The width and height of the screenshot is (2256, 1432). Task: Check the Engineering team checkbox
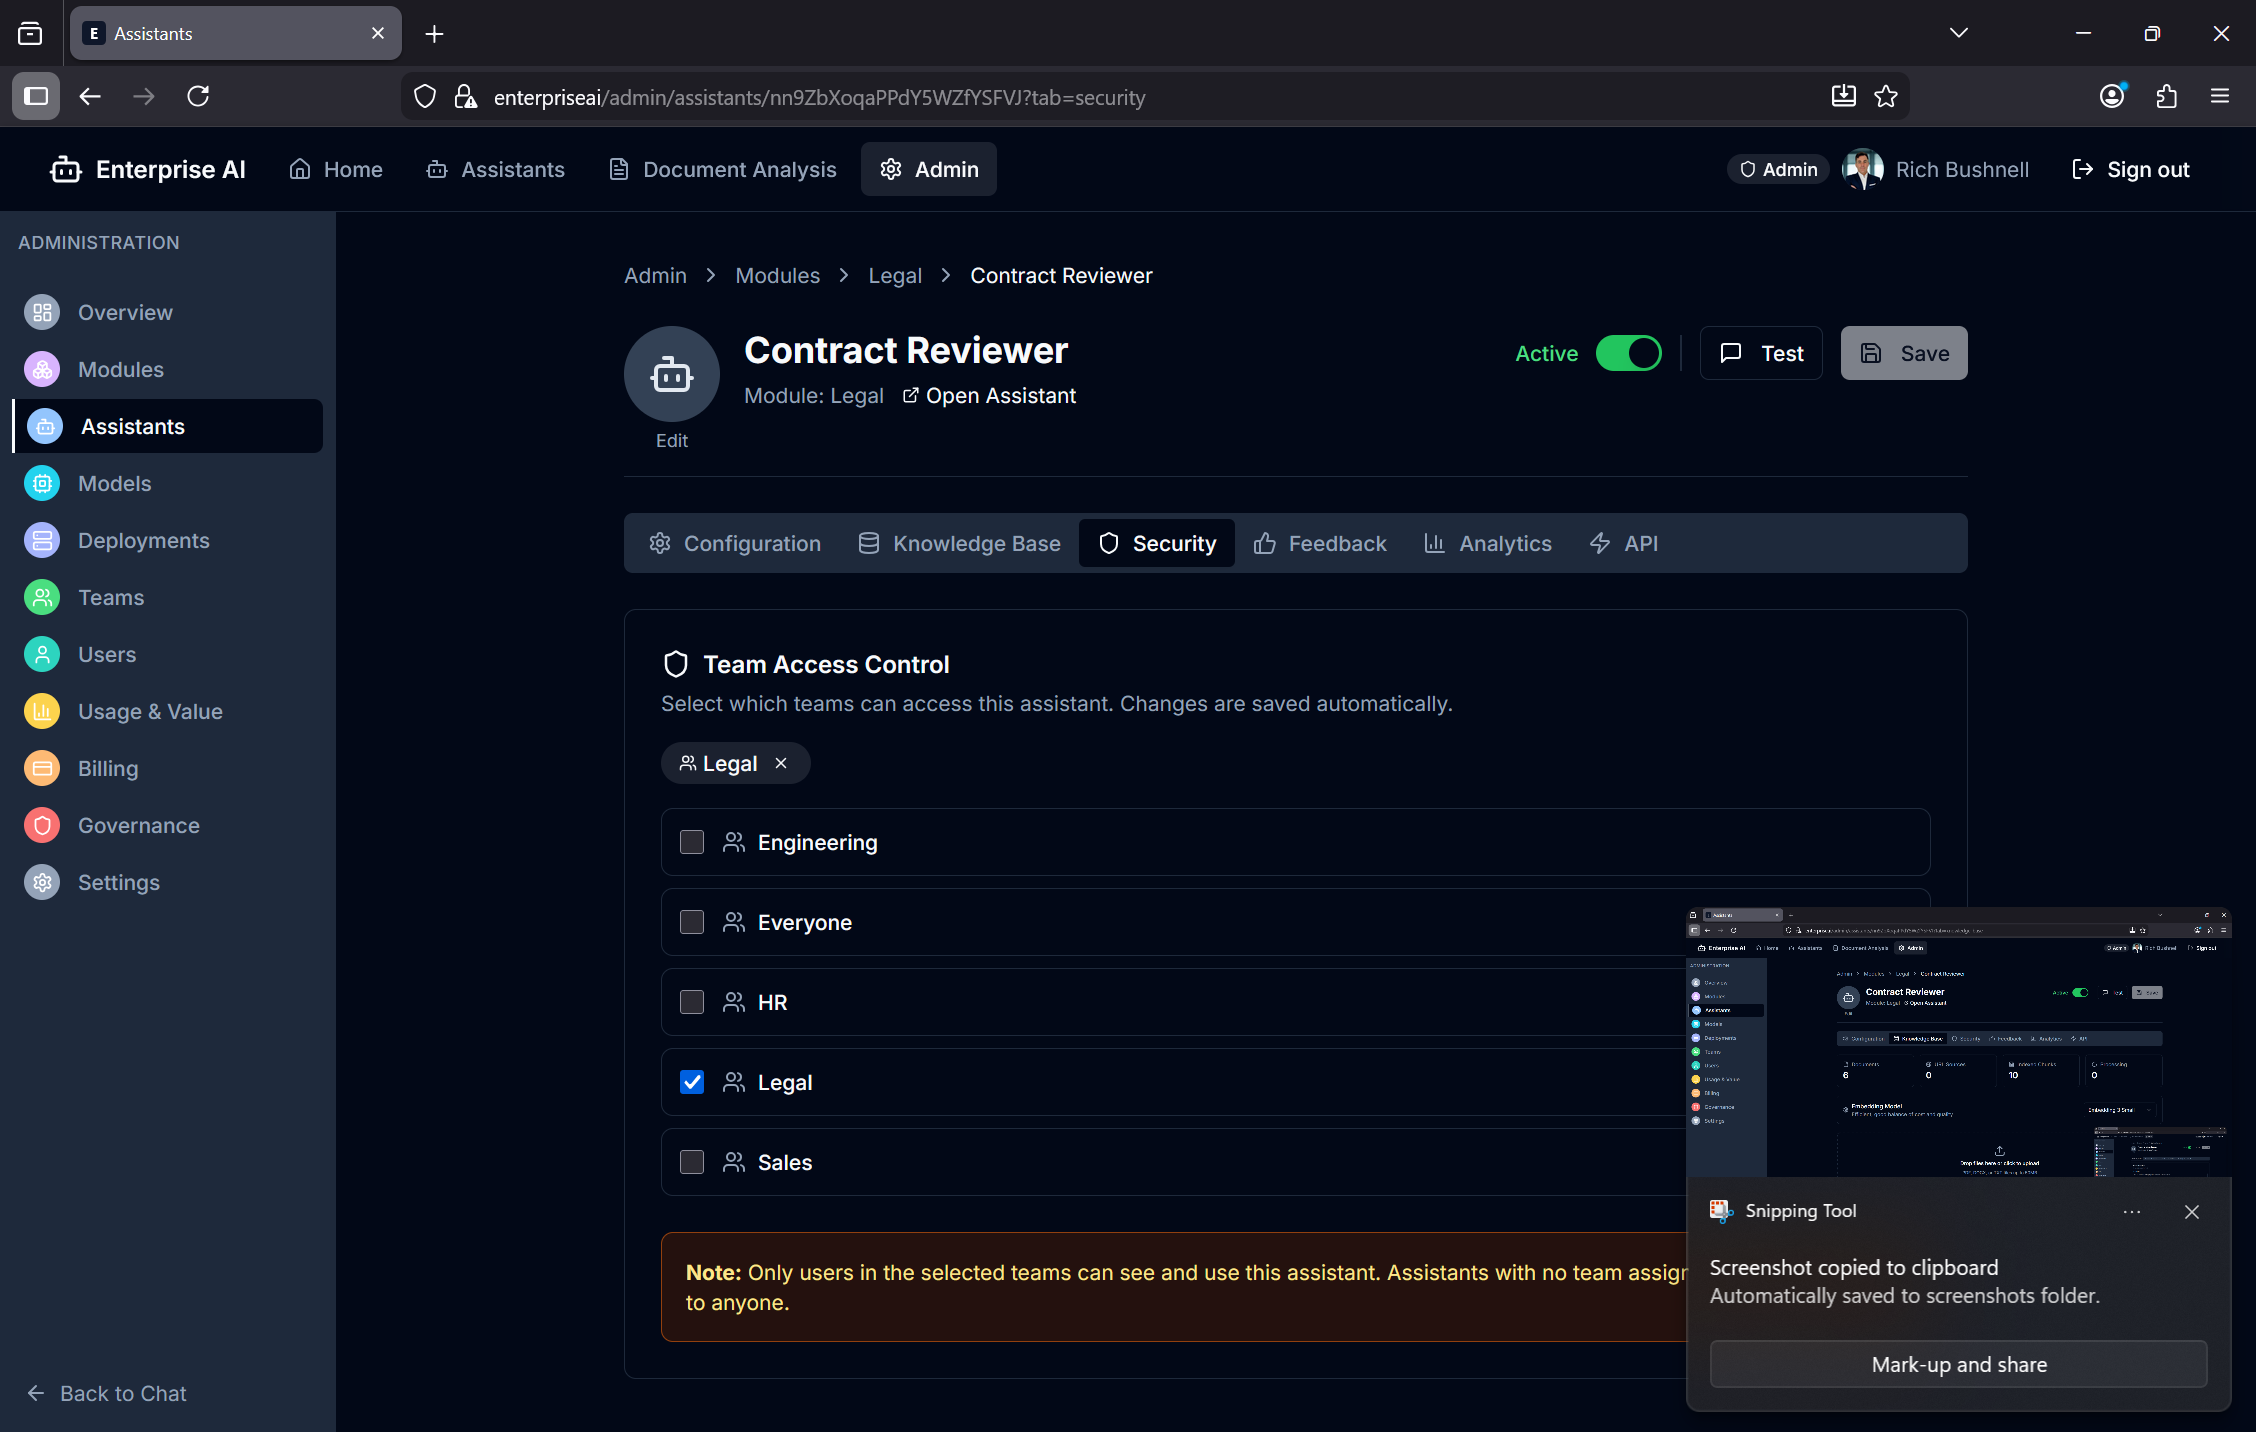[x=692, y=842]
